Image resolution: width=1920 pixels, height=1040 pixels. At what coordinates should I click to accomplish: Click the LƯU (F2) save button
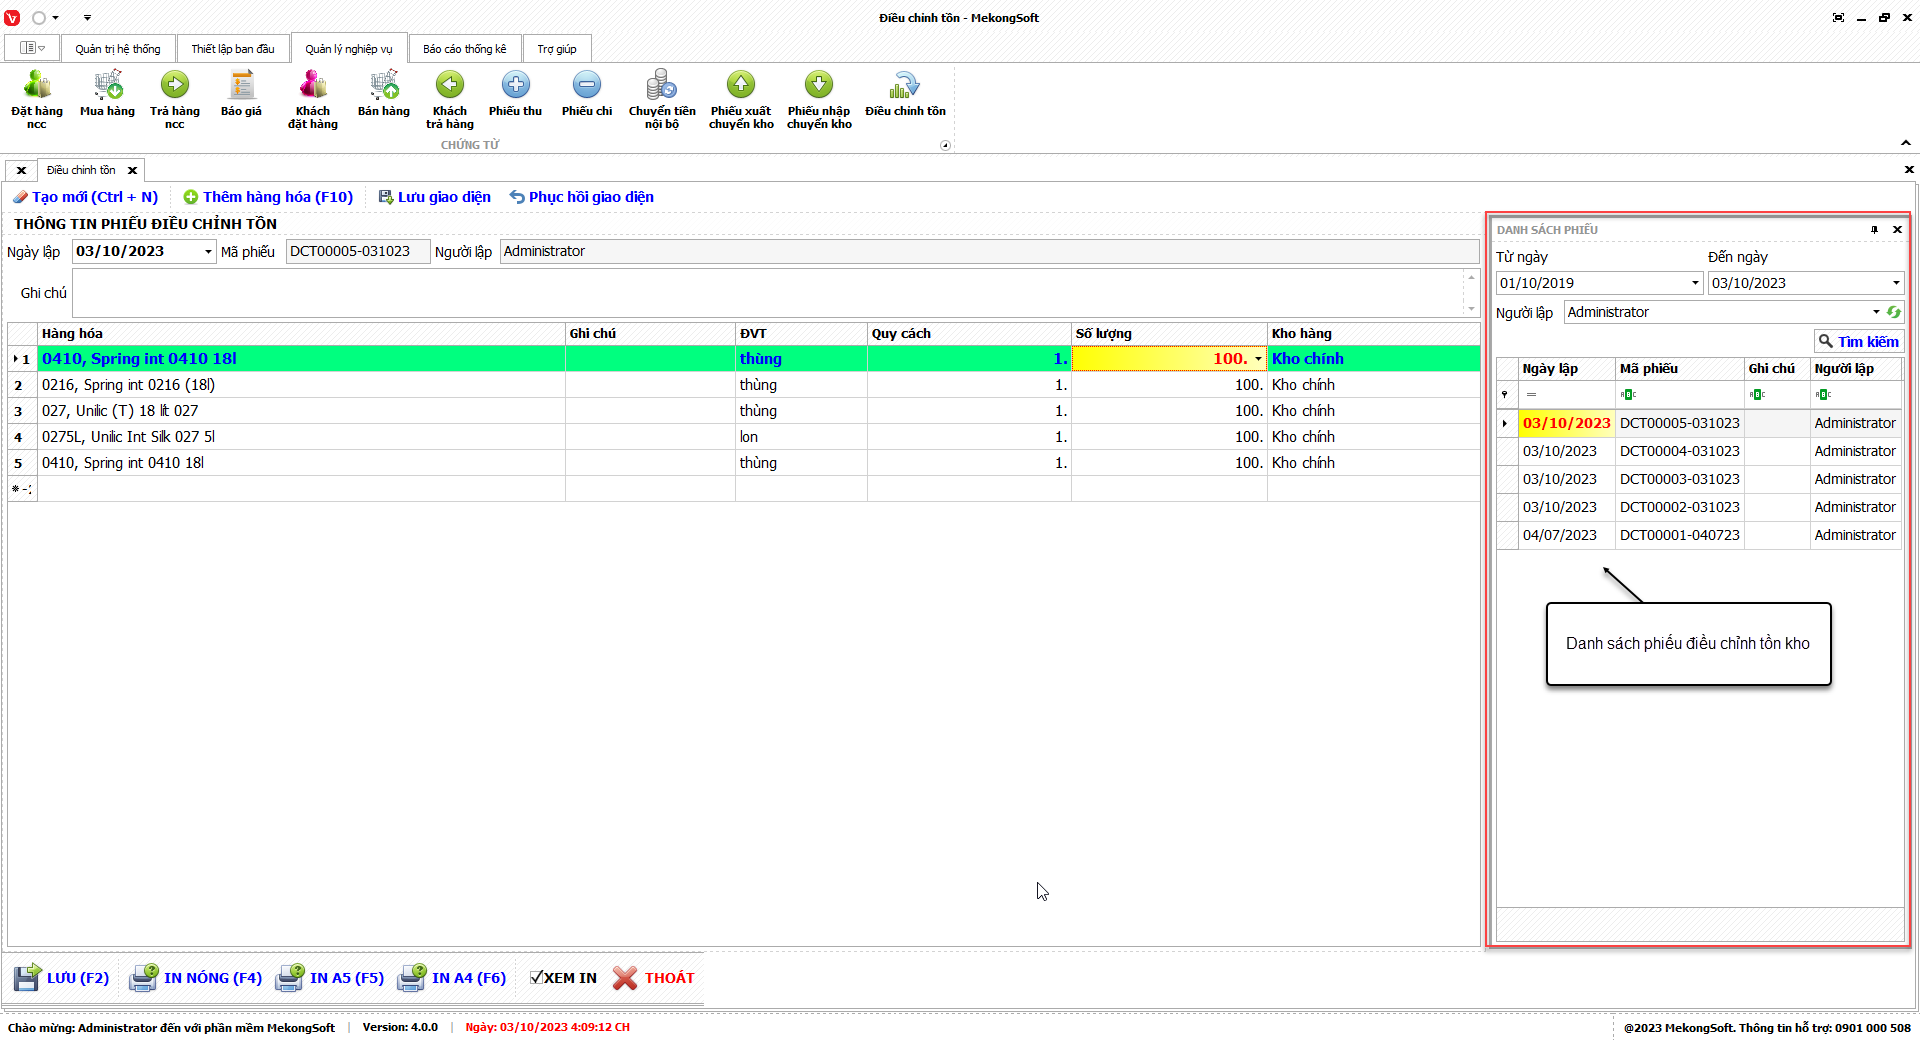62,978
